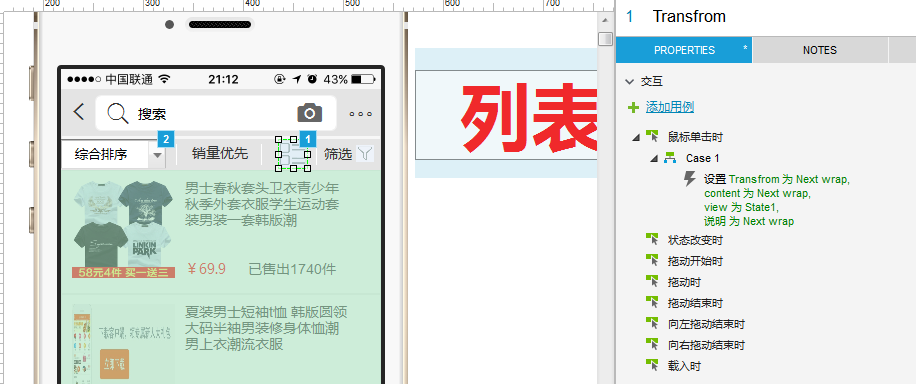Image resolution: width=916 pixels, height=384 pixels.
Task: Click the Transfrom widget name field
Action: click(x=689, y=16)
